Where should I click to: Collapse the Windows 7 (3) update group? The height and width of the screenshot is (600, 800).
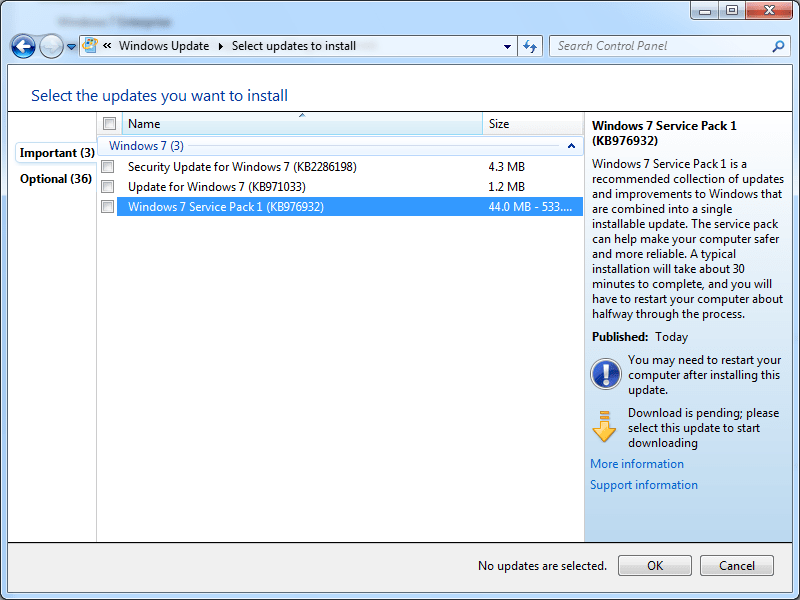pyautogui.click(x=571, y=145)
